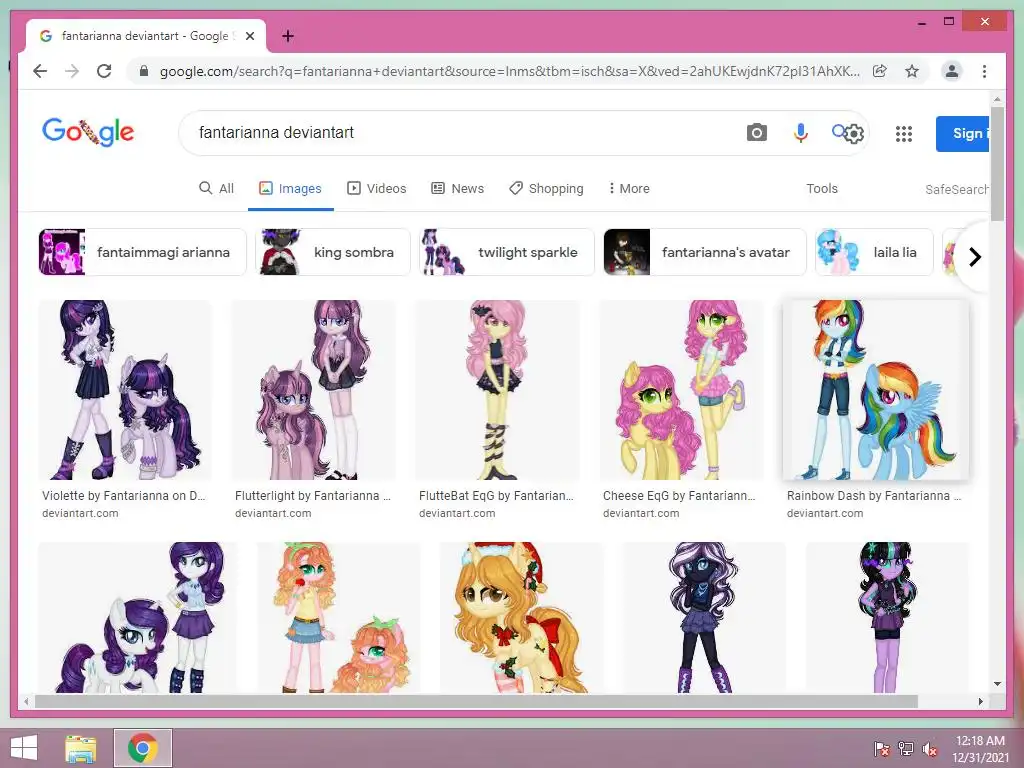Open the Windows Start menu
Screen dimensions: 1024x768
coord(24,748)
